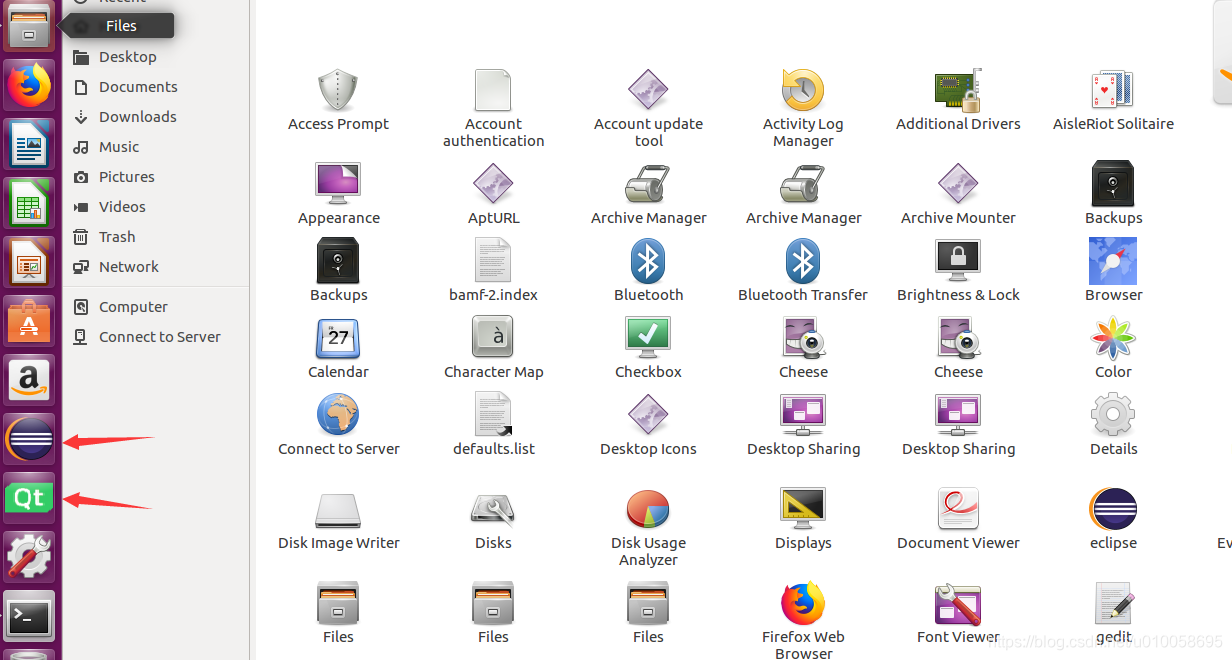This screenshot has height=660, width=1232.
Task: Select the Access Prompt shield icon
Action: [x=338, y=90]
